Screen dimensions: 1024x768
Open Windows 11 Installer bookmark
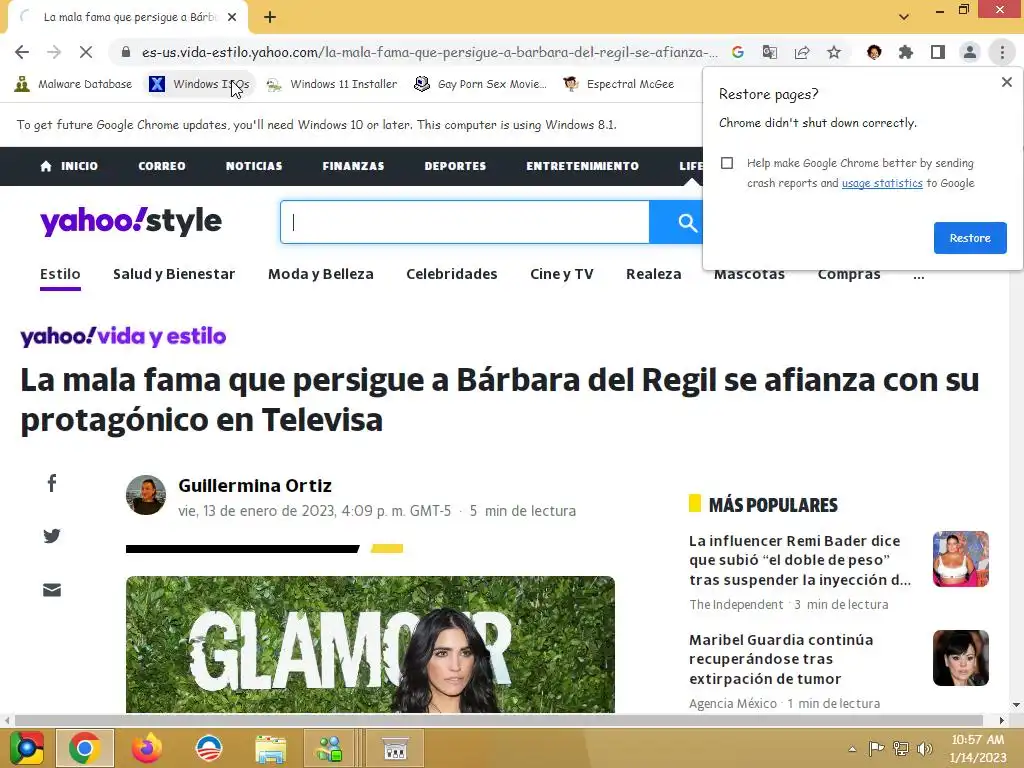(332, 84)
